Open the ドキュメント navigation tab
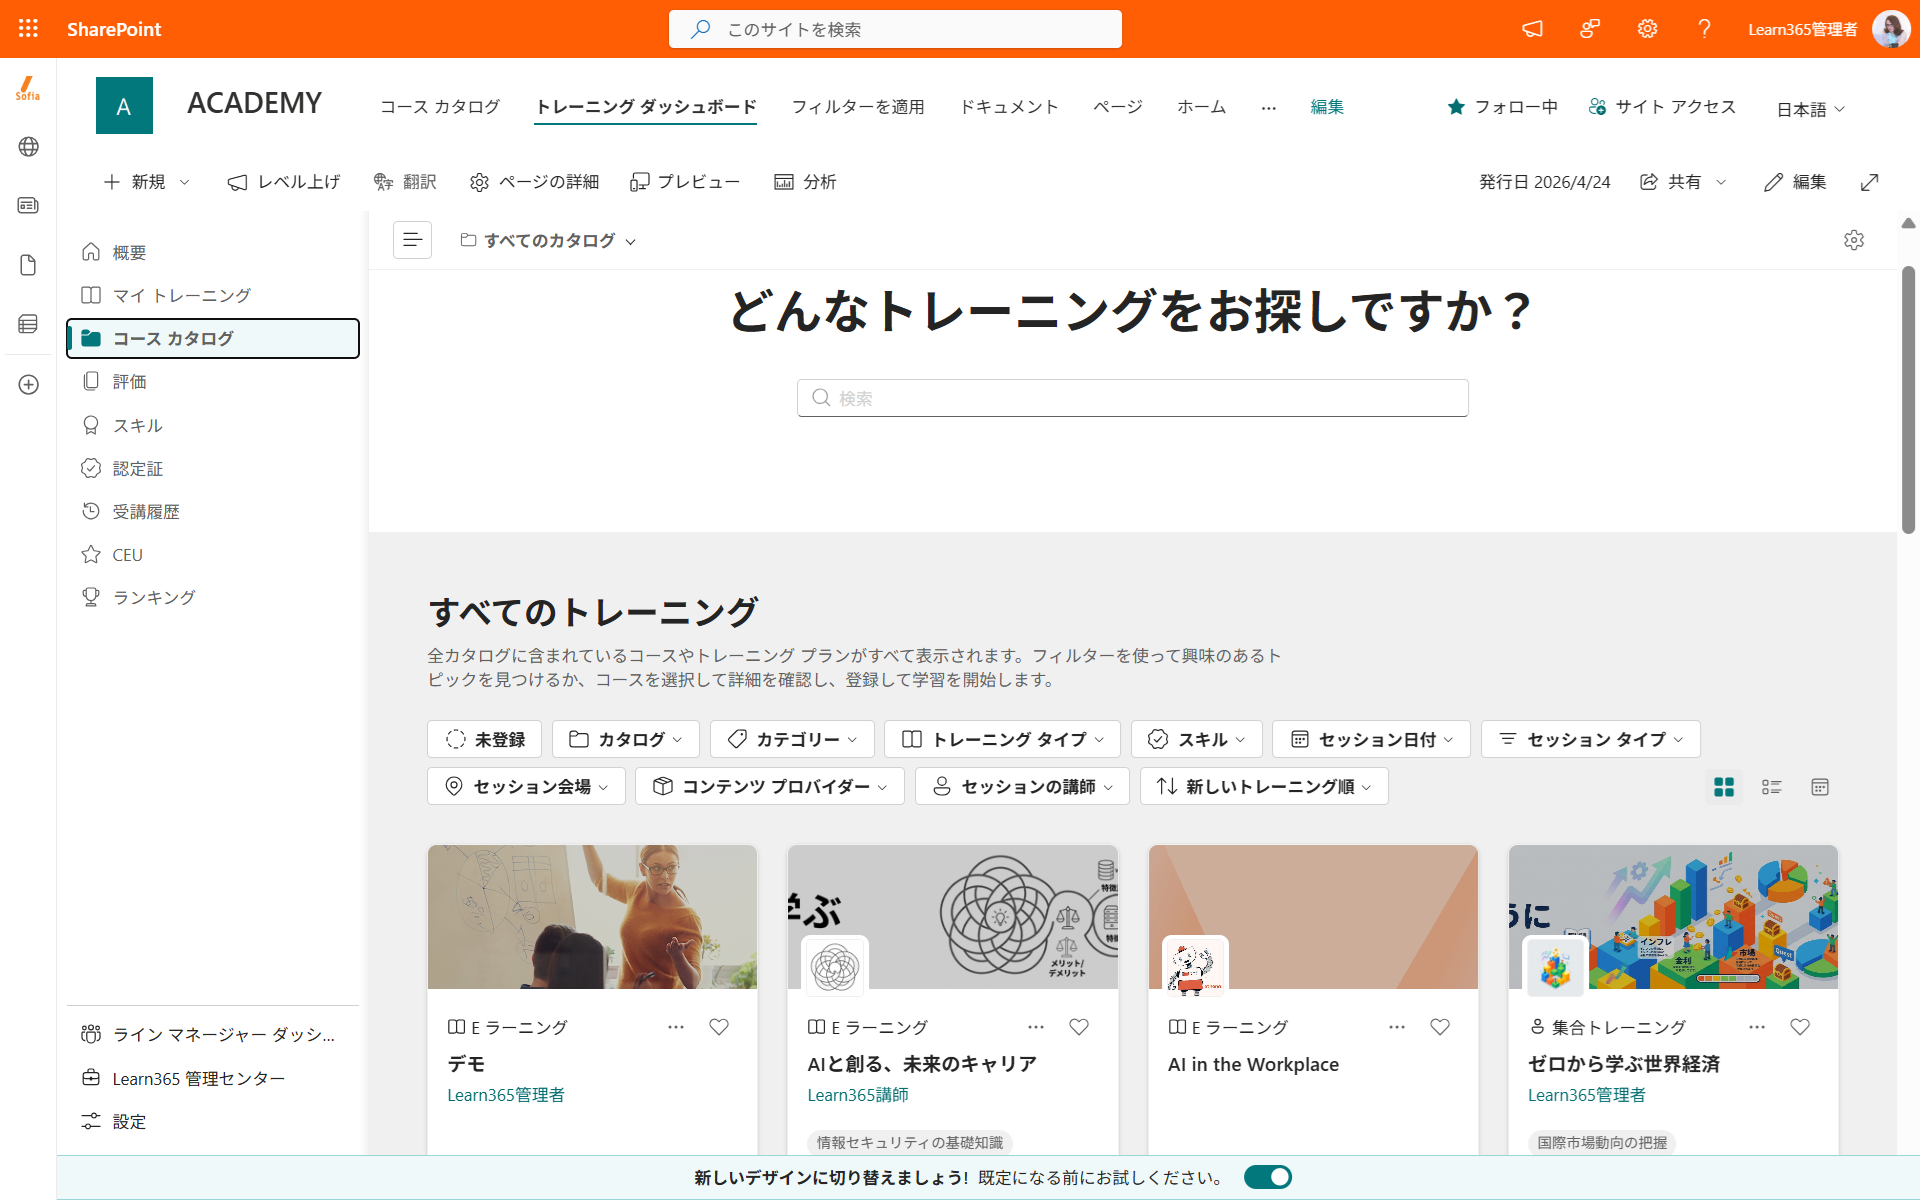The height and width of the screenshot is (1200, 1920). tap(1009, 107)
